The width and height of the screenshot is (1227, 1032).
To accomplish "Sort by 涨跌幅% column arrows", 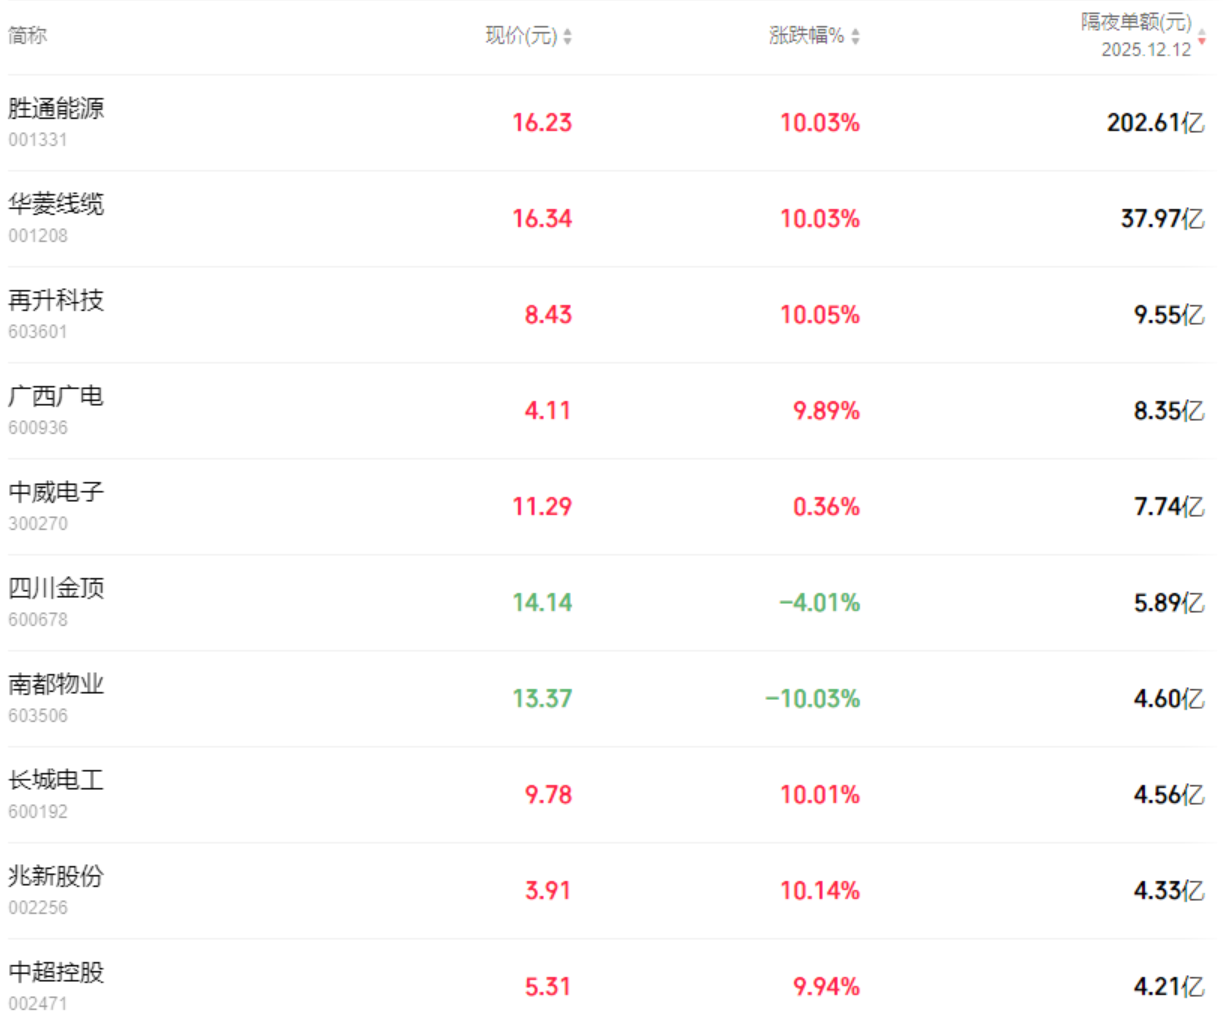I will coord(855,36).
